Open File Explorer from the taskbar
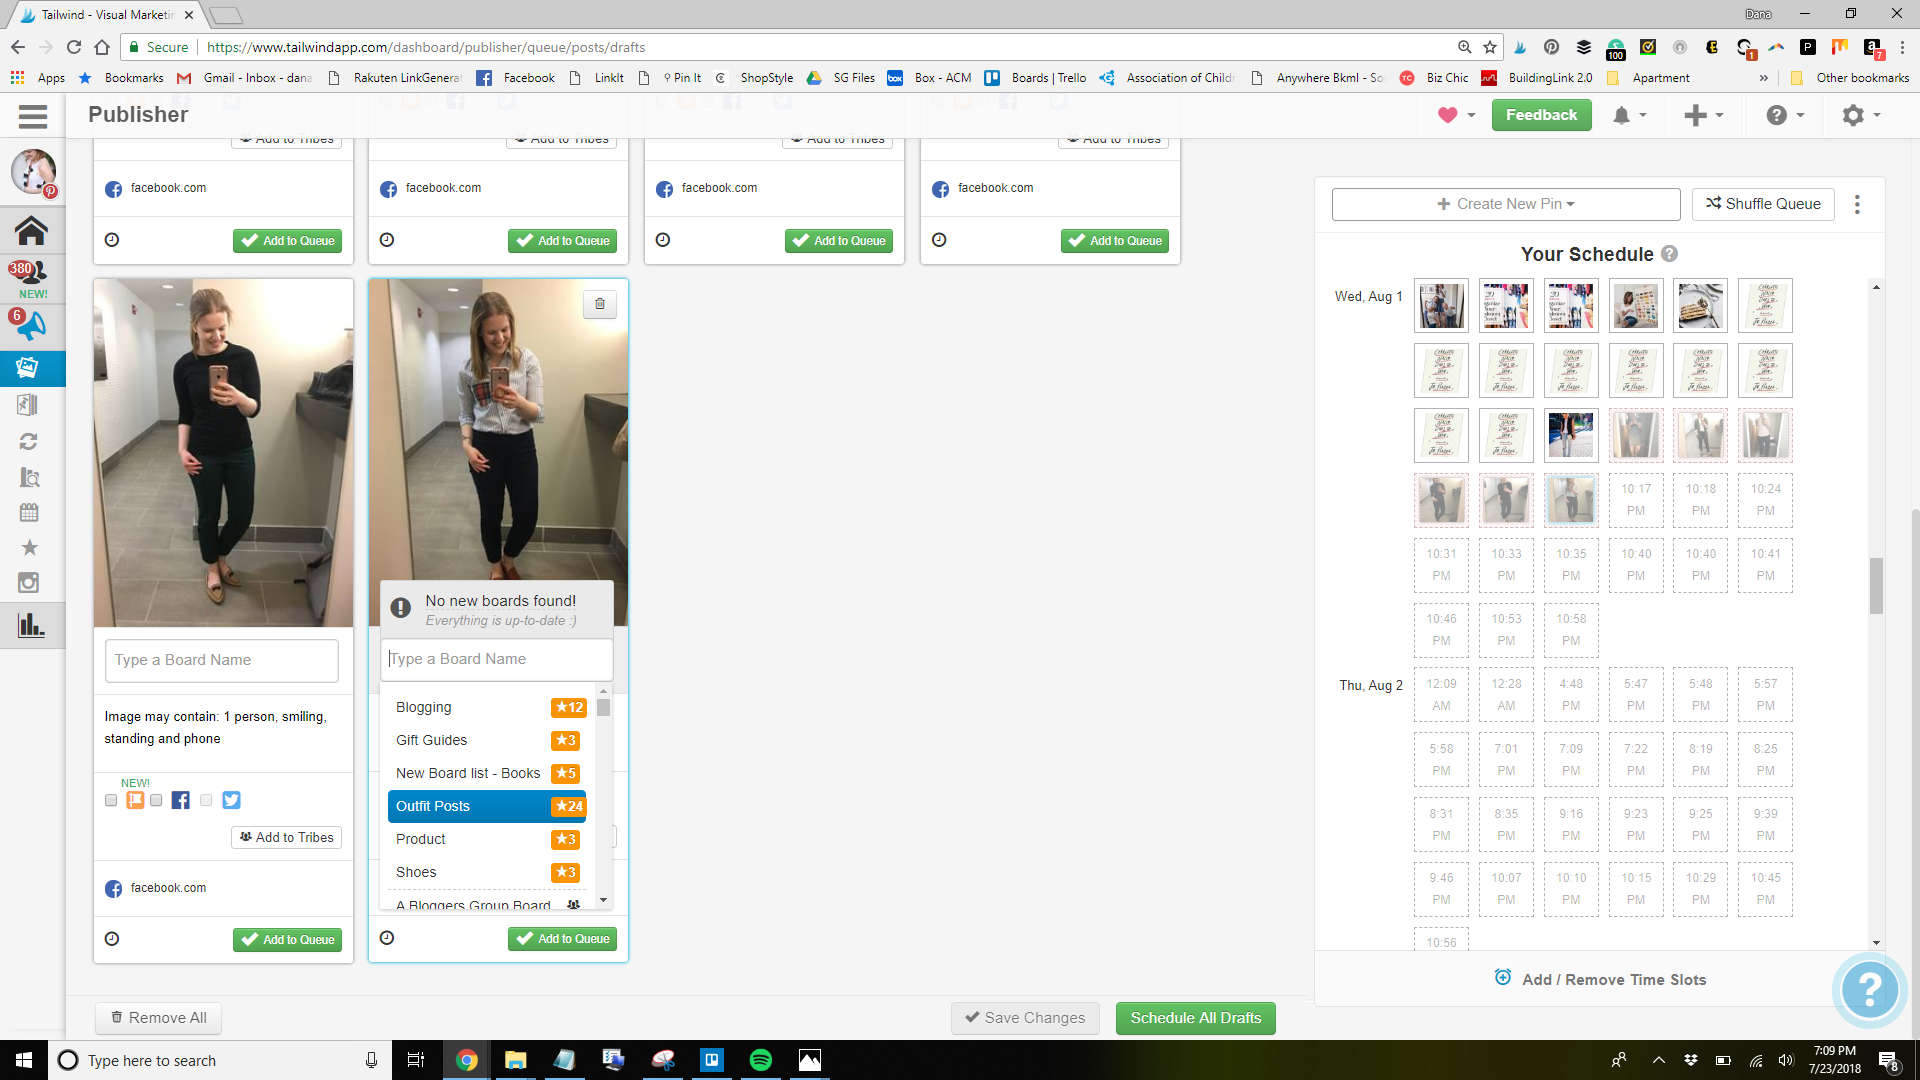This screenshot has width=1920, height=1080. click(x=515, y=1060)
